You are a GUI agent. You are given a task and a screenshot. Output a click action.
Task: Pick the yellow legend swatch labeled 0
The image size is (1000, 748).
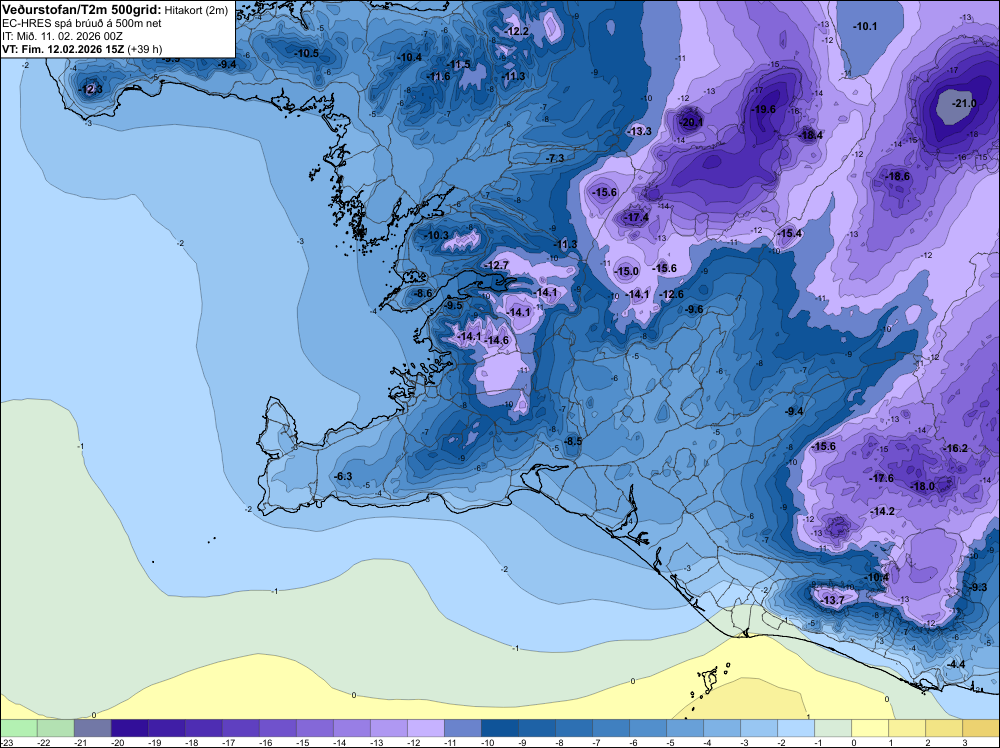pyautogui.click(x=869, y=728)
